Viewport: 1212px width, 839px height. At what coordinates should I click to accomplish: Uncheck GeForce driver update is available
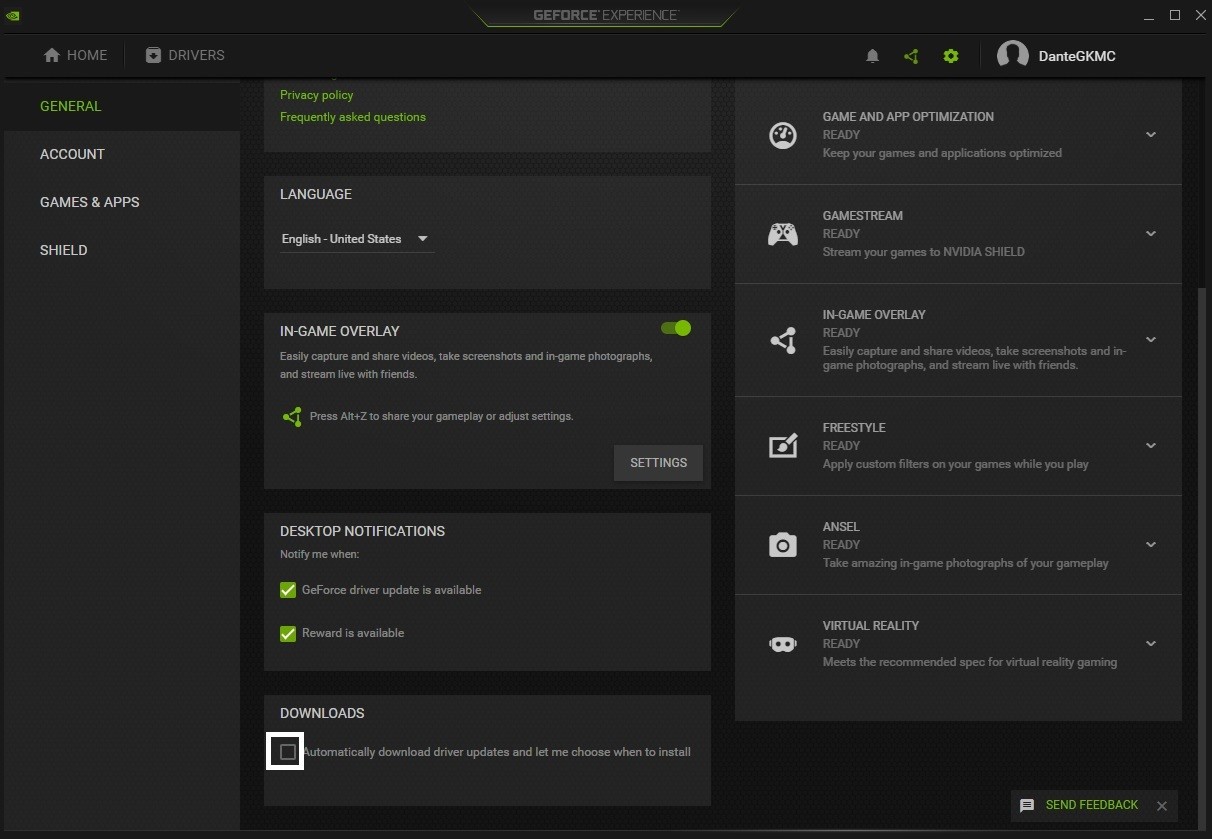click(x=288, y=591)
